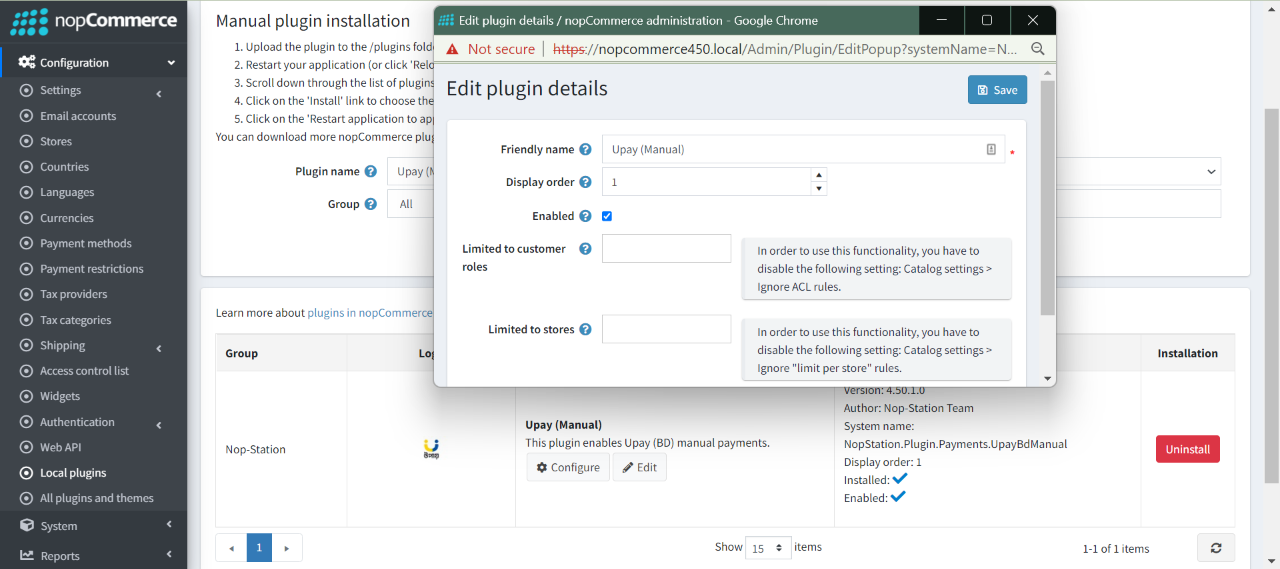
Task: Click help icon for Limited to customer roles
Action: point(585,249)
